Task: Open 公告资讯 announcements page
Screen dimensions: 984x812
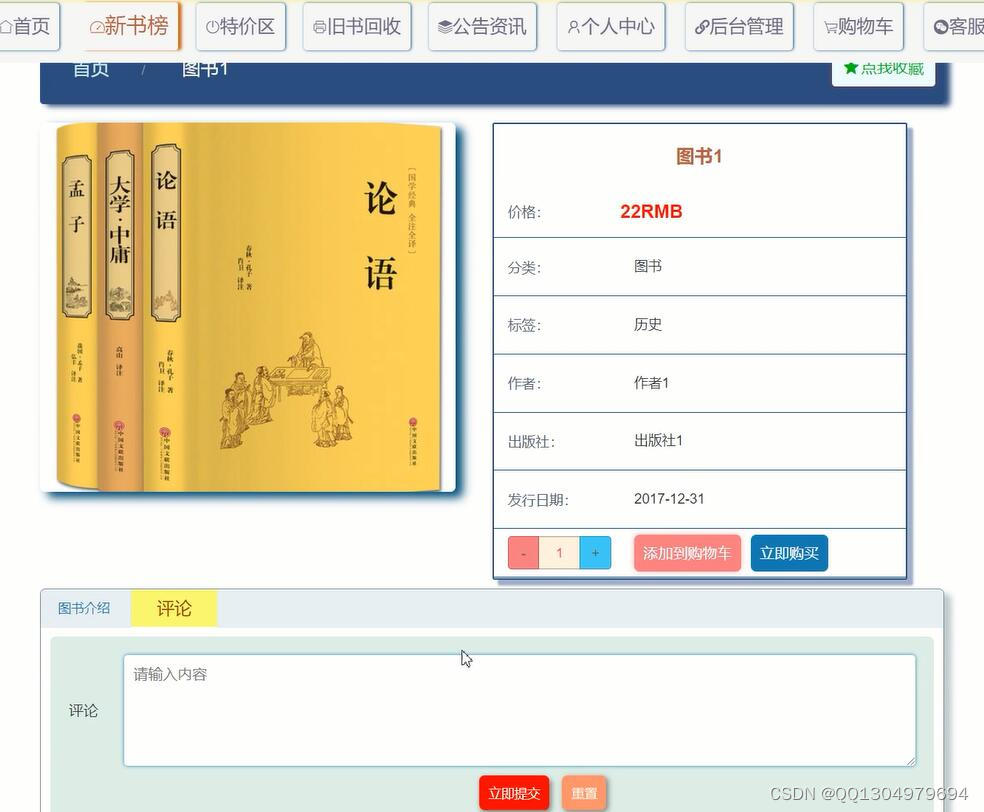Action: click(482, 26)
